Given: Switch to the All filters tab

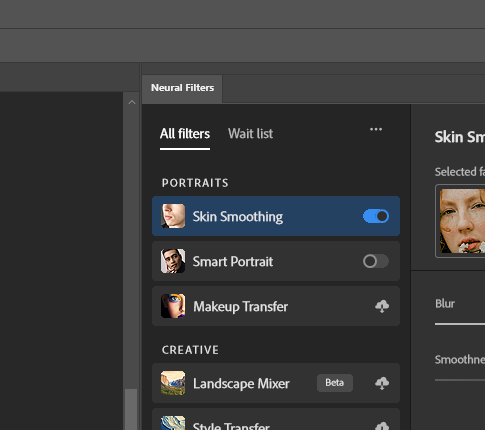Looking at the screenshot, I should pyautogui.click(x=185, y=134).
